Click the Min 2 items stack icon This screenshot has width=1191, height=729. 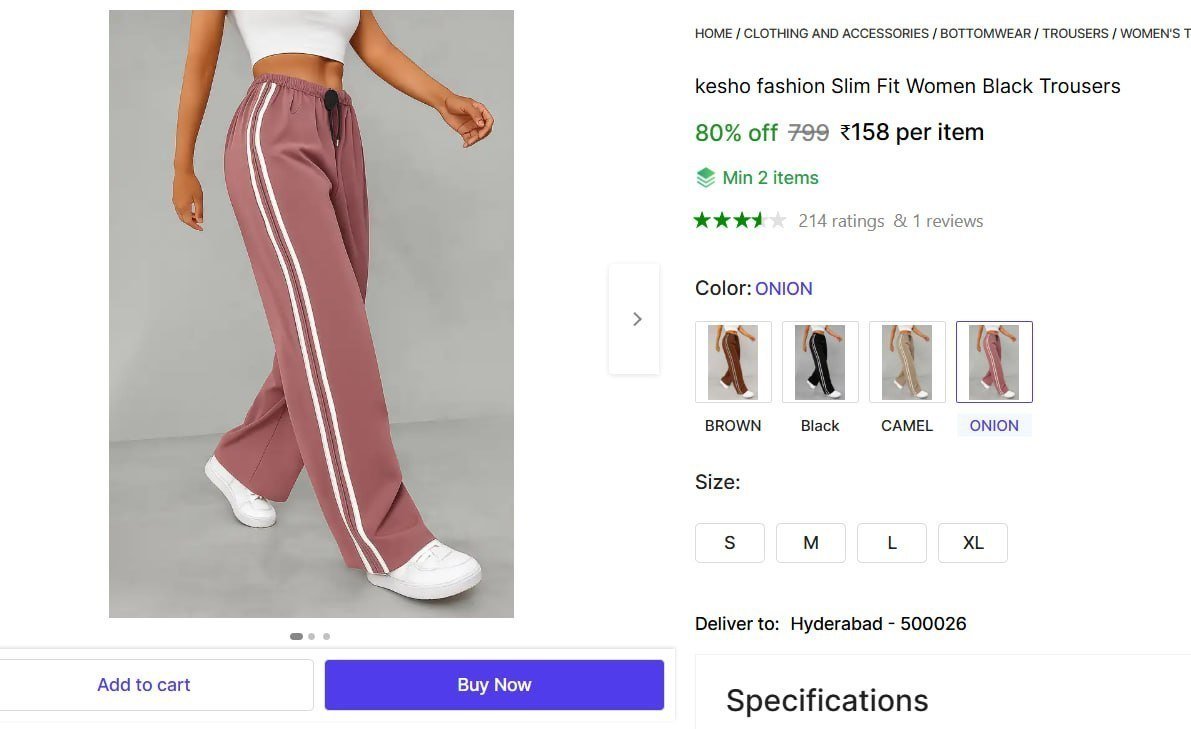[705, 177]
